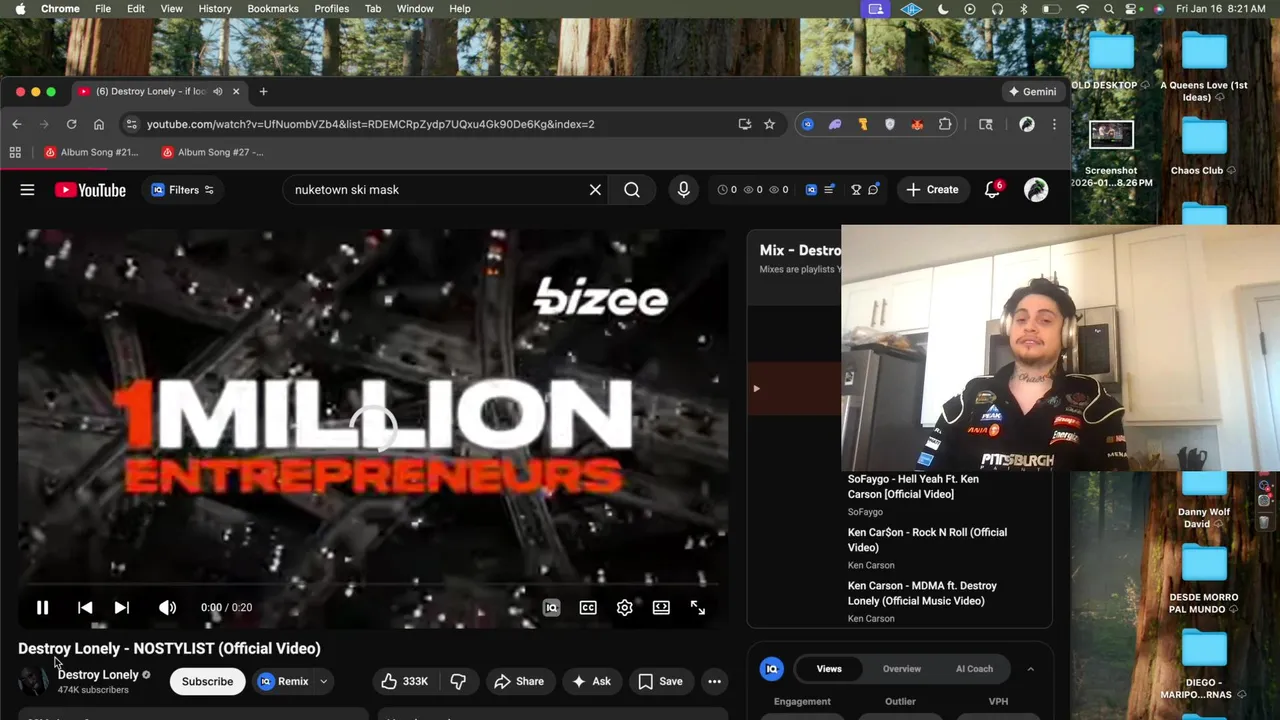
Task: Pause the video with the pause button
Action: (42, 607)
